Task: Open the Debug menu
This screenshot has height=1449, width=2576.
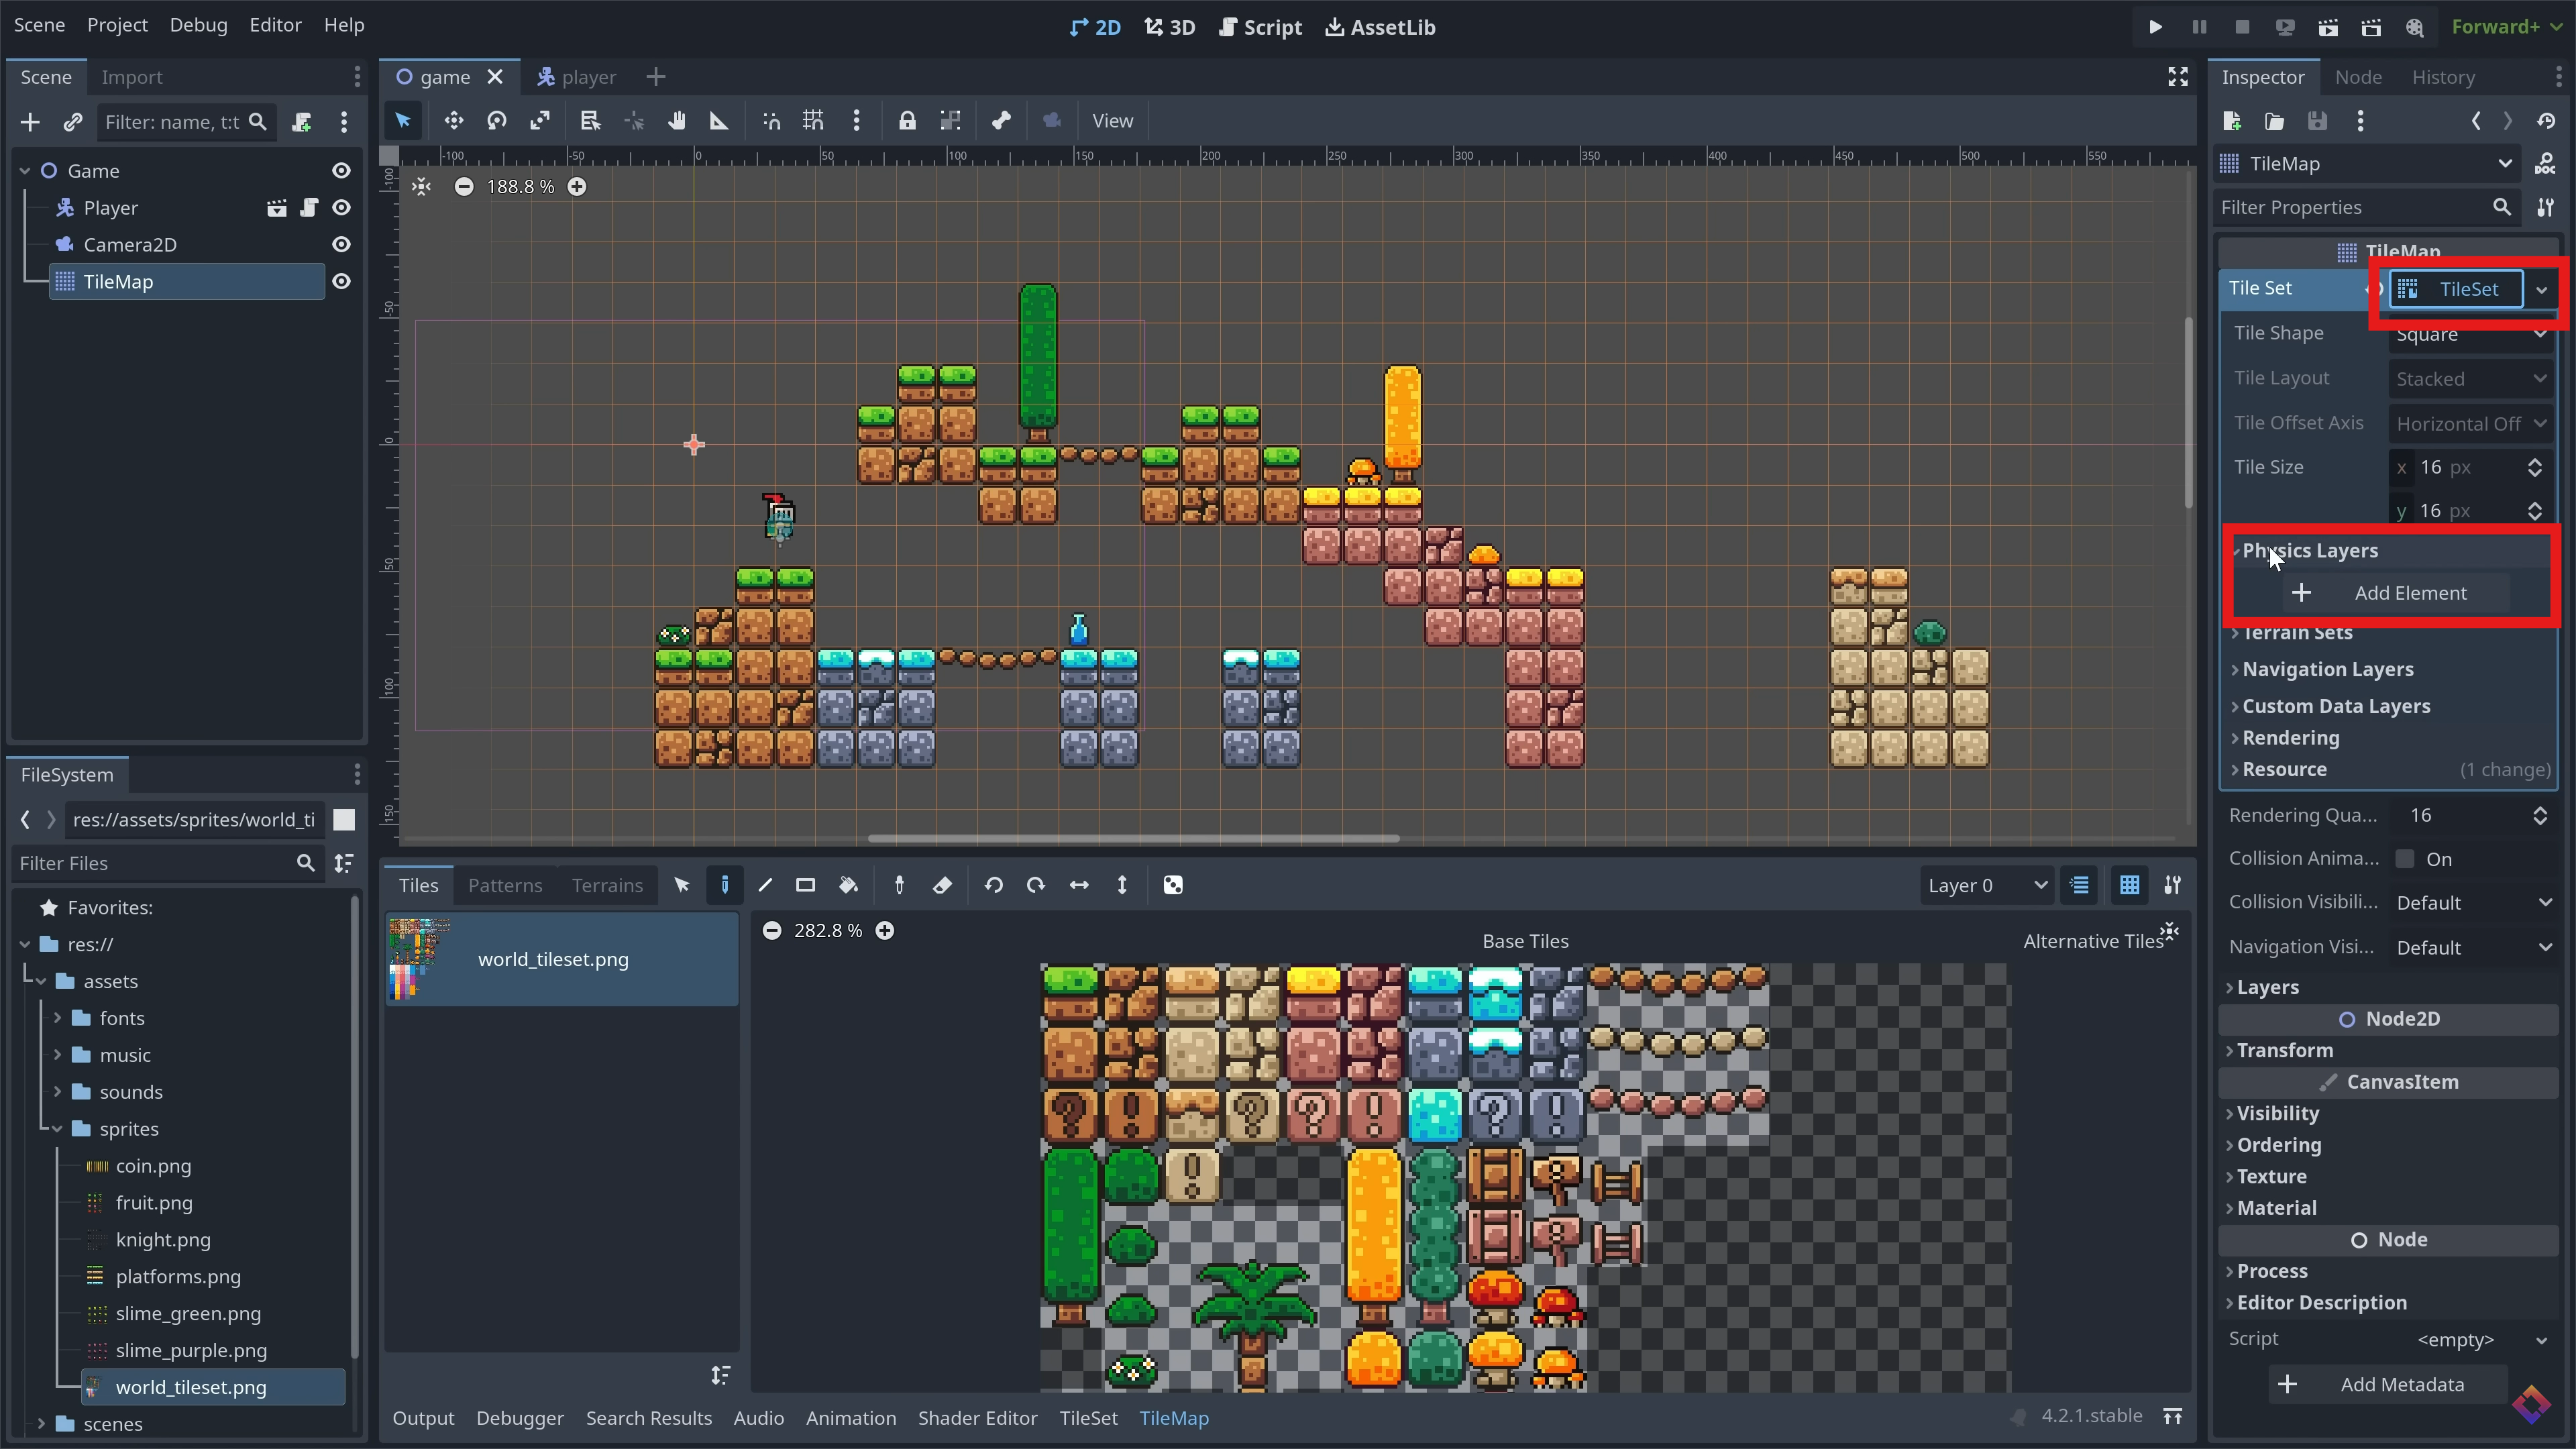Action: [x=198, y=25]
